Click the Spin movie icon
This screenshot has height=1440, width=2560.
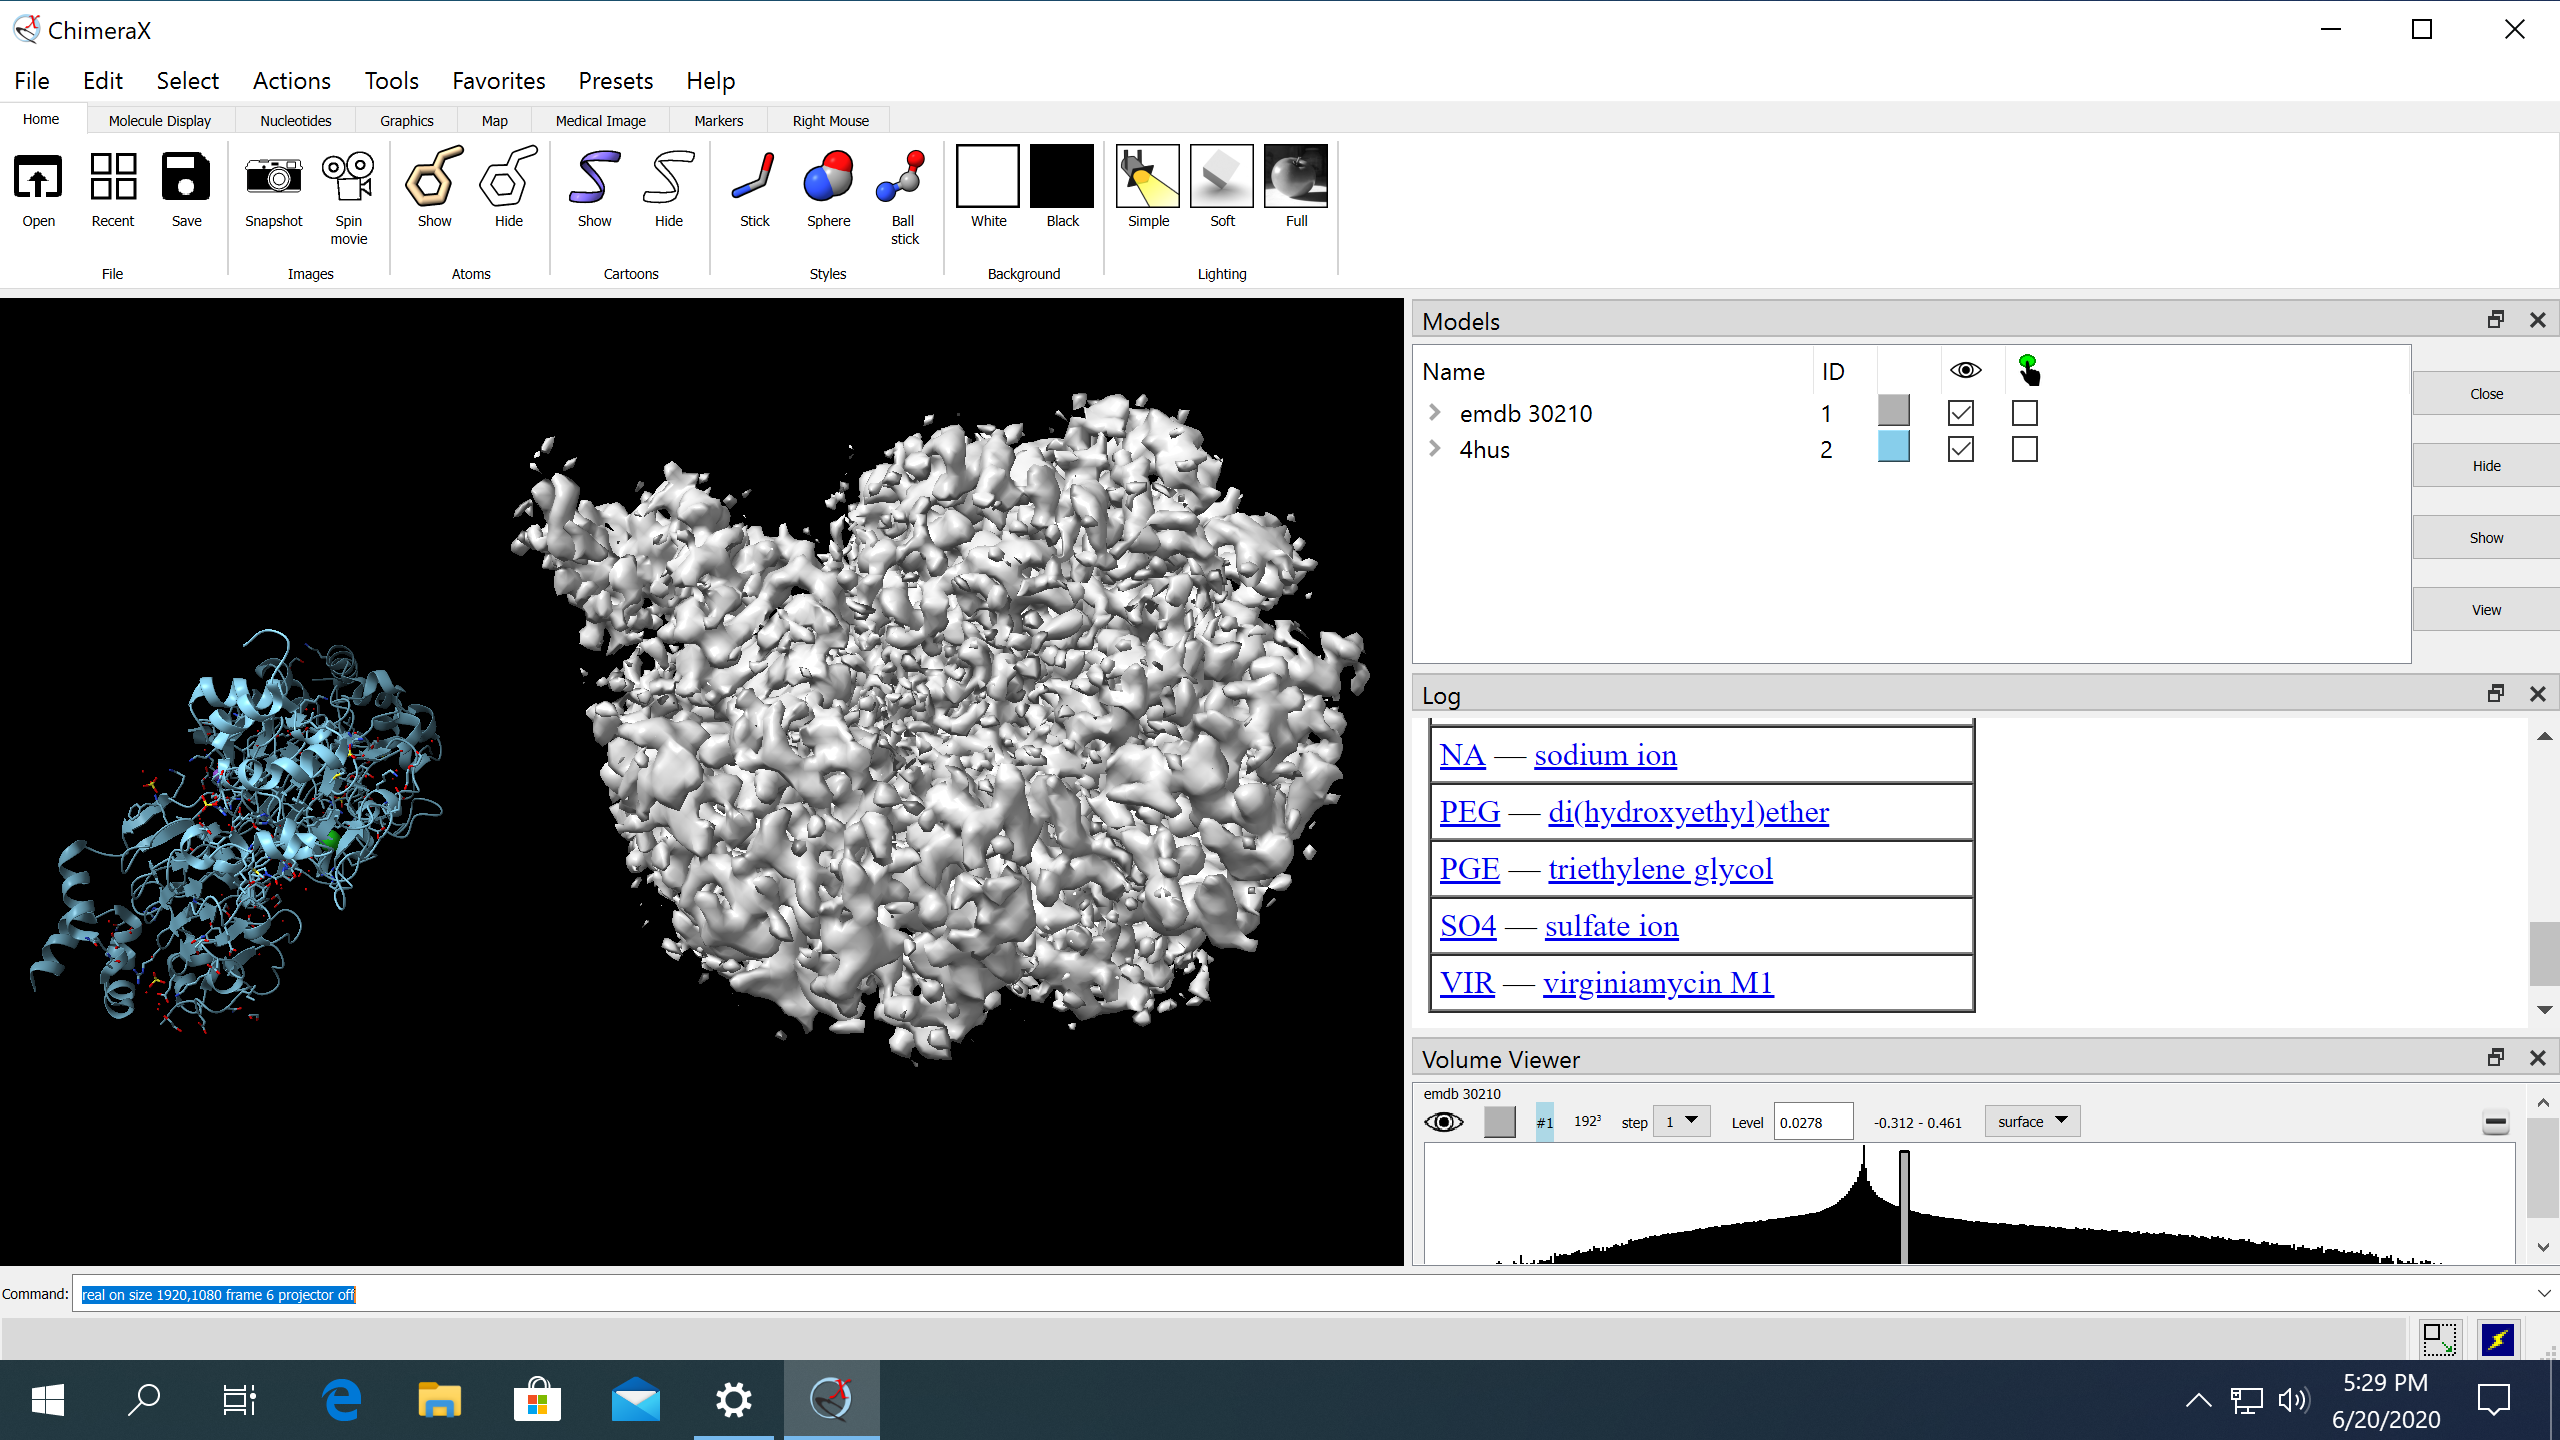click(x=348, y=178)
